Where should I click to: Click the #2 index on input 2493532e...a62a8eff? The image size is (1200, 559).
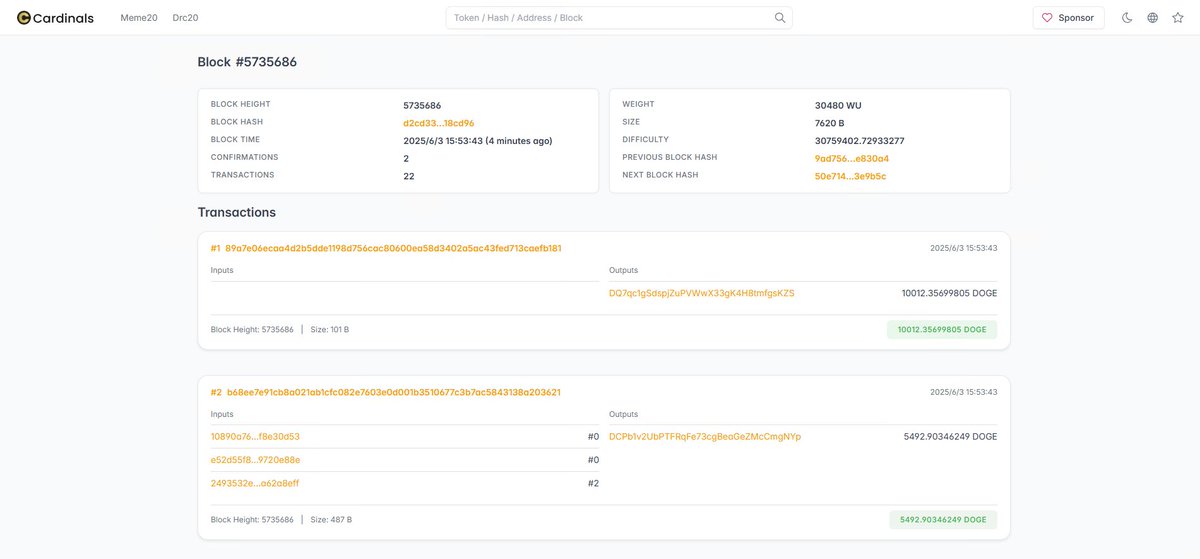[x=593, y=483]
